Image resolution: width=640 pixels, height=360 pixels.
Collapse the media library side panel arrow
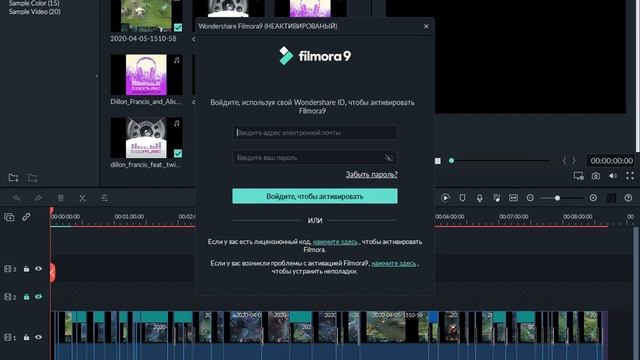click(x=97, y=76)
